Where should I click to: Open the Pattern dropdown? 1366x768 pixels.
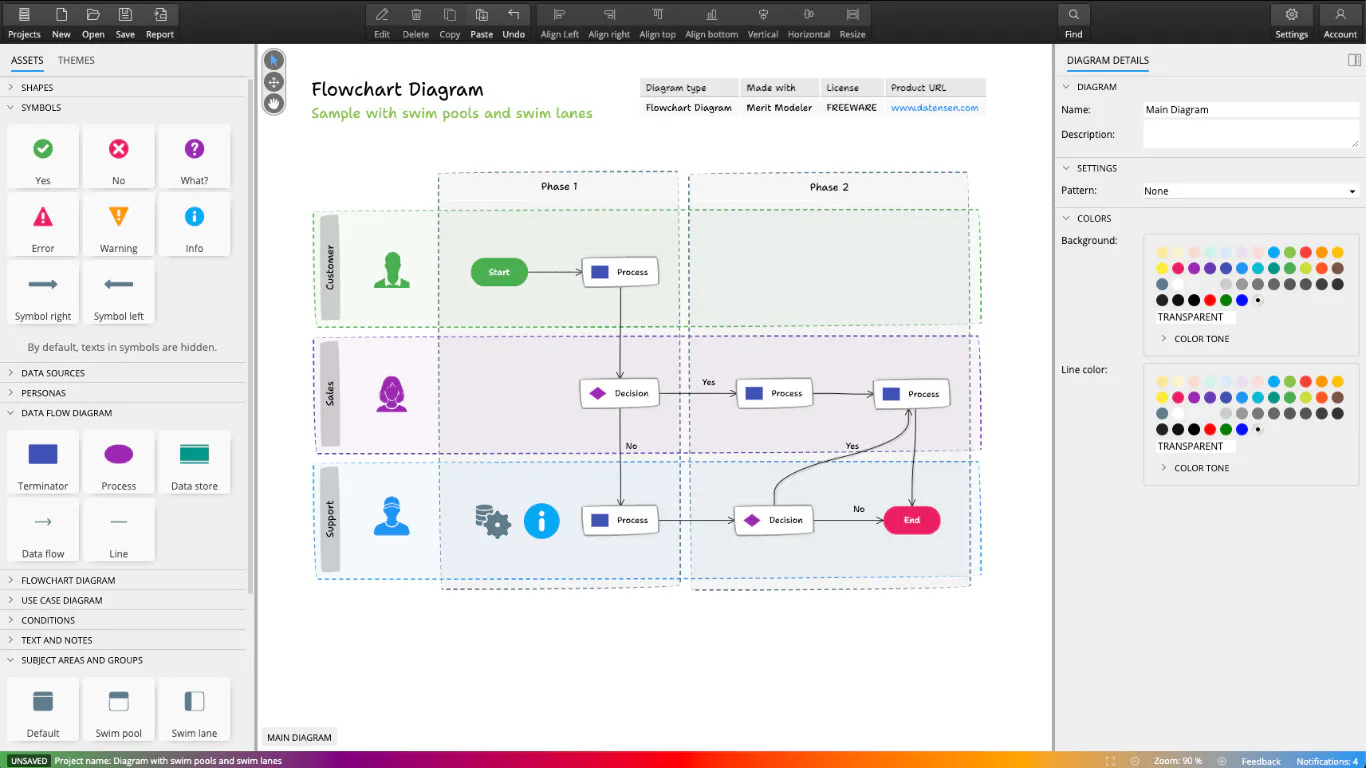click(x=1250, y=191)
